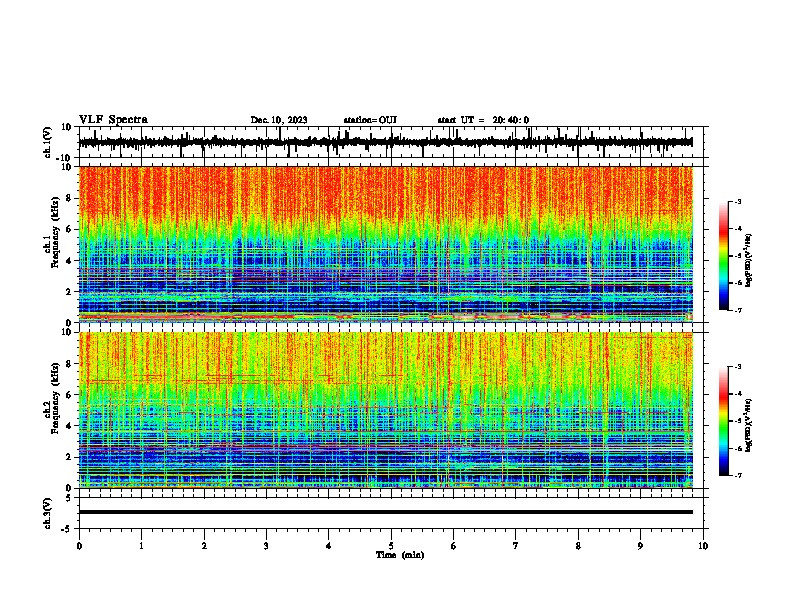Click time axis tick label 8
Viewport: 792px width, 612px height.
coord(578,546)
